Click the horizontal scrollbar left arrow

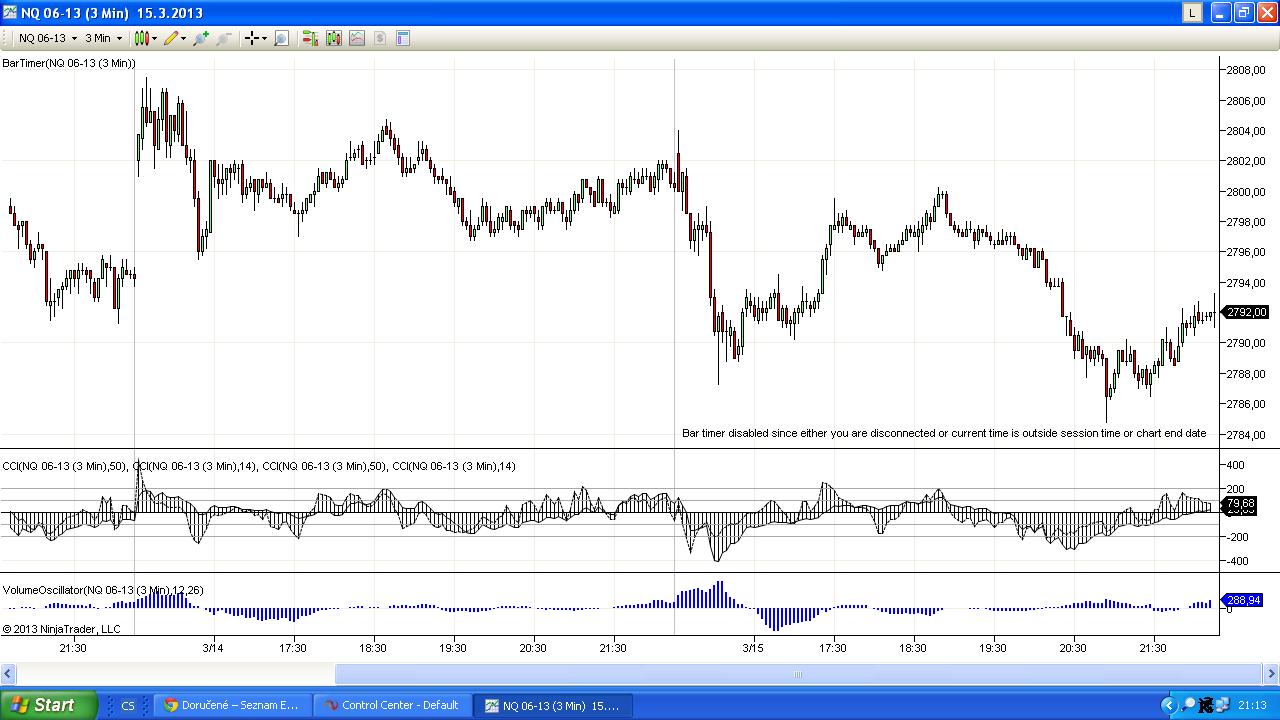tap(9, 674)
